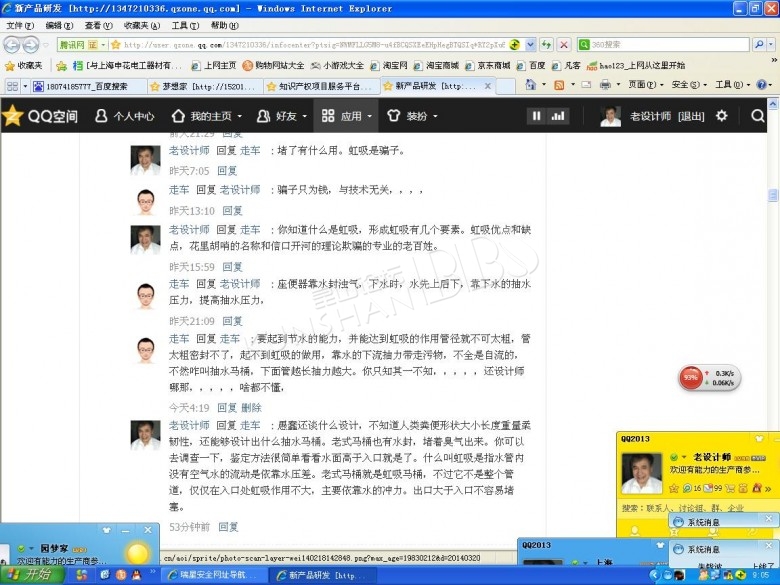The height and width of the screenshot is (585, 780).
Task: Click the IE home page icon
Action: pos(531,85)
